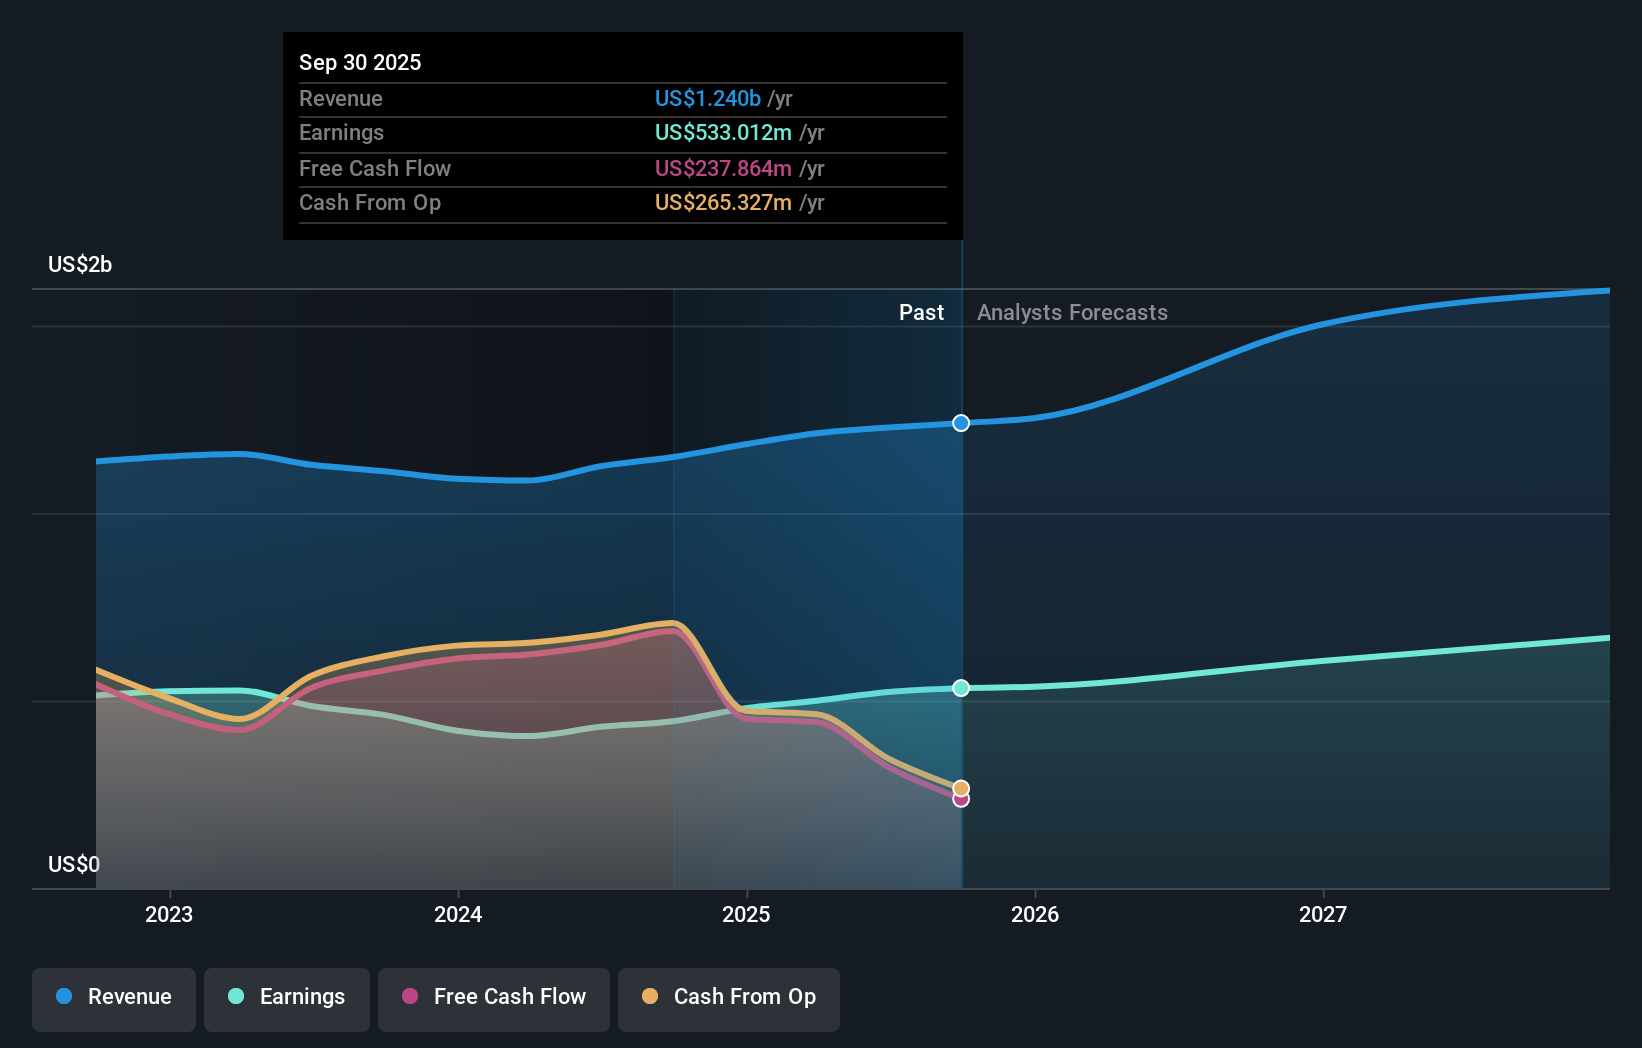Select the orange Cash From Op marker
This screenshot has height=1048, width=1642.
tap(960, 786)
